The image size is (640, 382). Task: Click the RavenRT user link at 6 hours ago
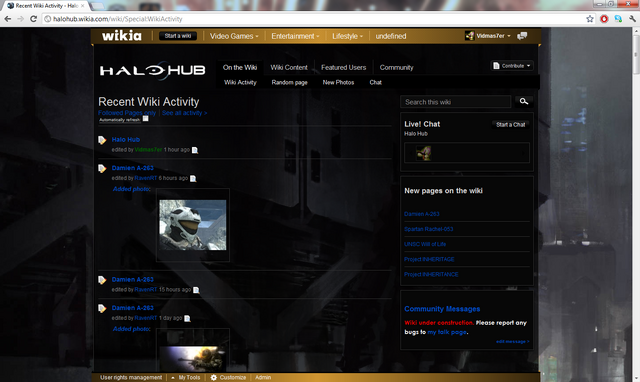pos(146,178)
